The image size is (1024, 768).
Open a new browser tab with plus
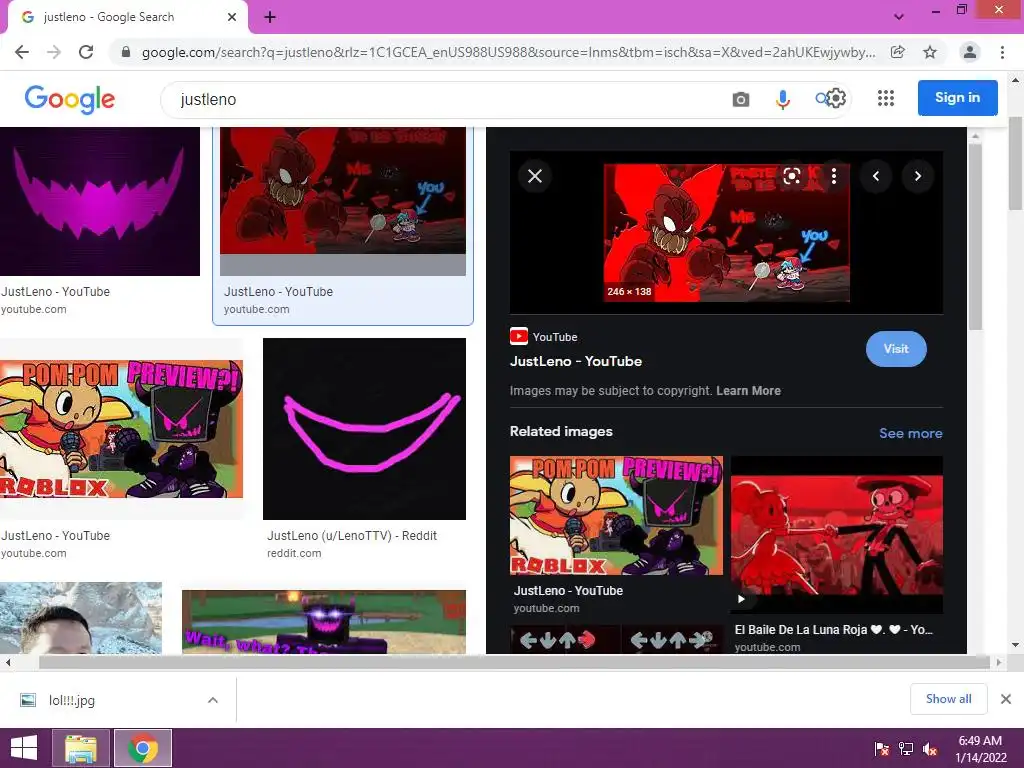click(x=270, y=18)
